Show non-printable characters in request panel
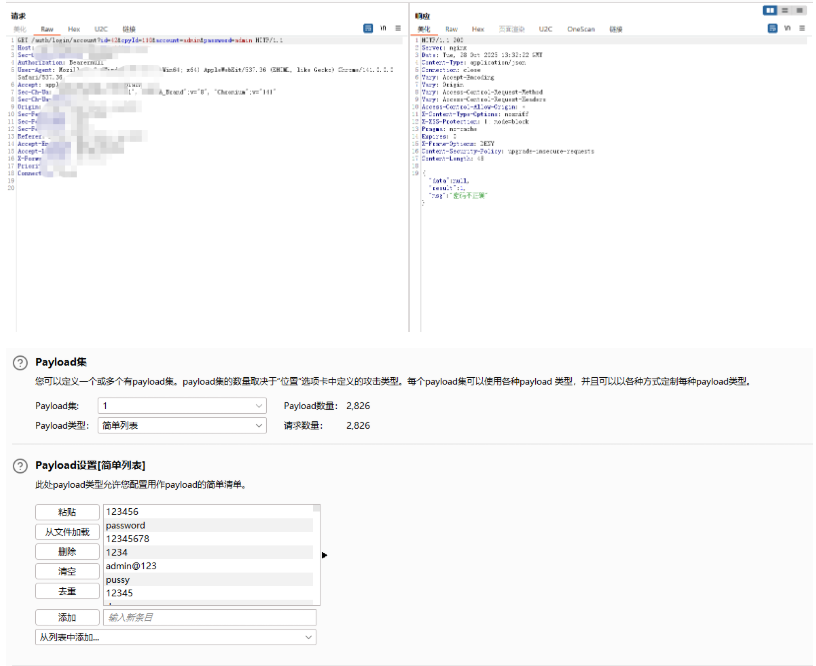The height and width of the screenshot is (666, 816). pos(384,28)
